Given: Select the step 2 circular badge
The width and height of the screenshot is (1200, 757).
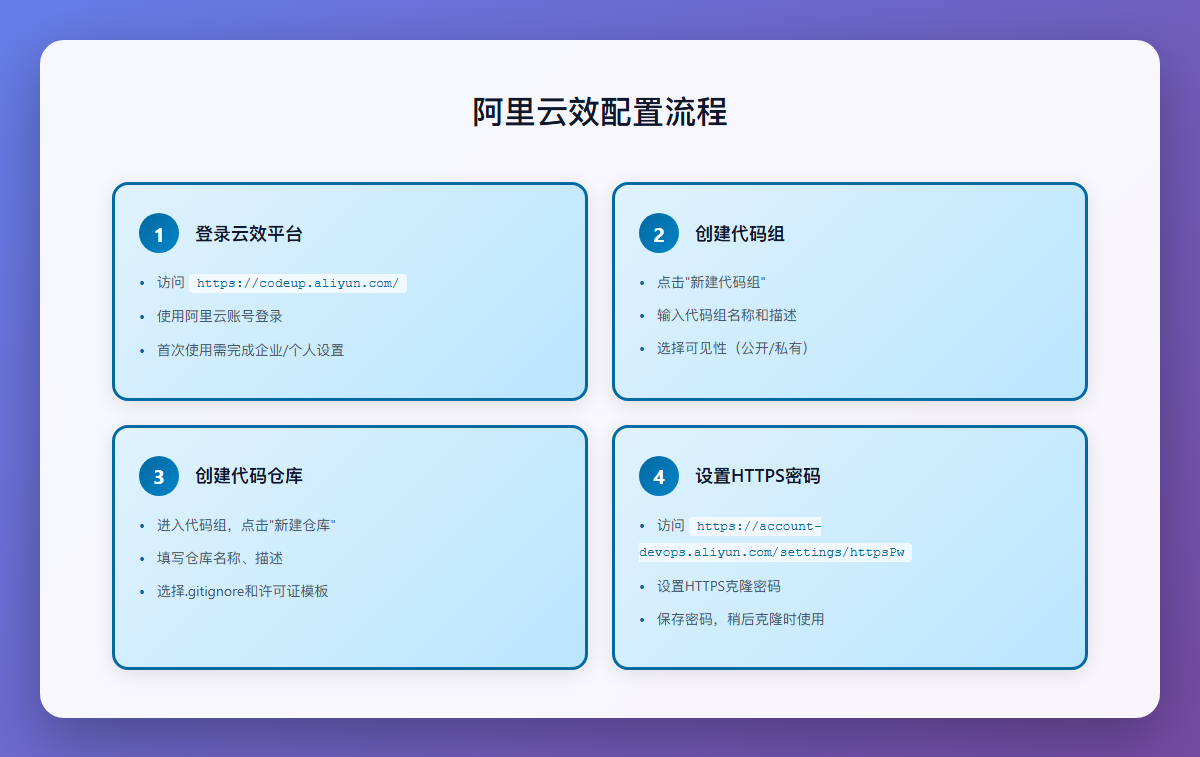Looking at the screenshot, I should (x=658, y=233).
